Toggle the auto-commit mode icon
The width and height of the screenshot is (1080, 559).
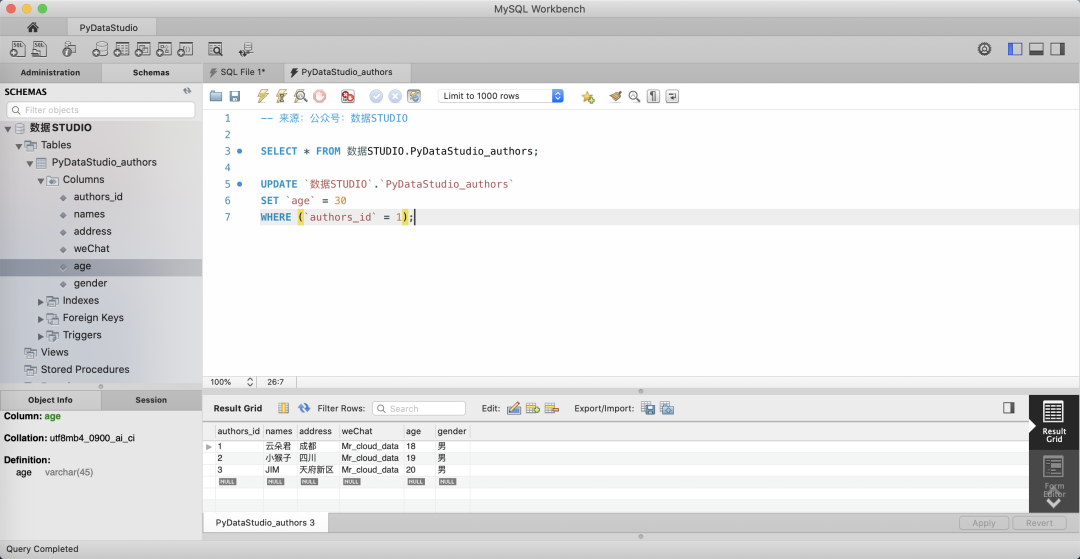click(413, 96)
